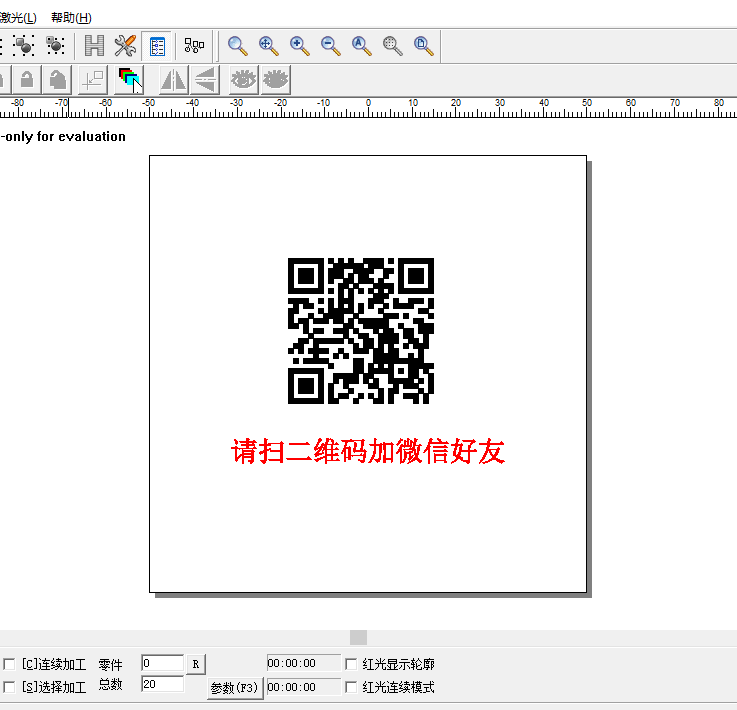
Task: Click the zoom all objects magnifier
Action: (361, 46)
